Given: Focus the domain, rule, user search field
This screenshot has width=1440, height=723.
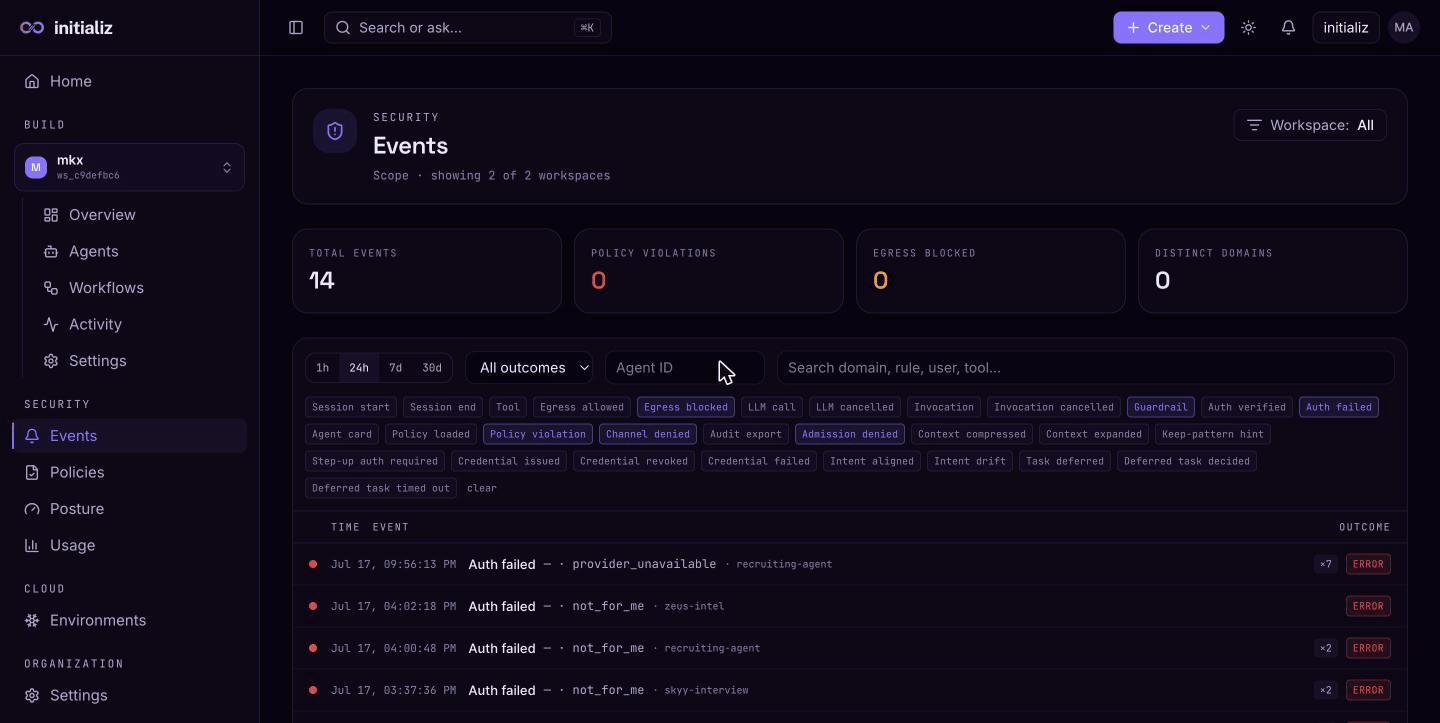Looking at the screenshot, I should point(1086,368).
